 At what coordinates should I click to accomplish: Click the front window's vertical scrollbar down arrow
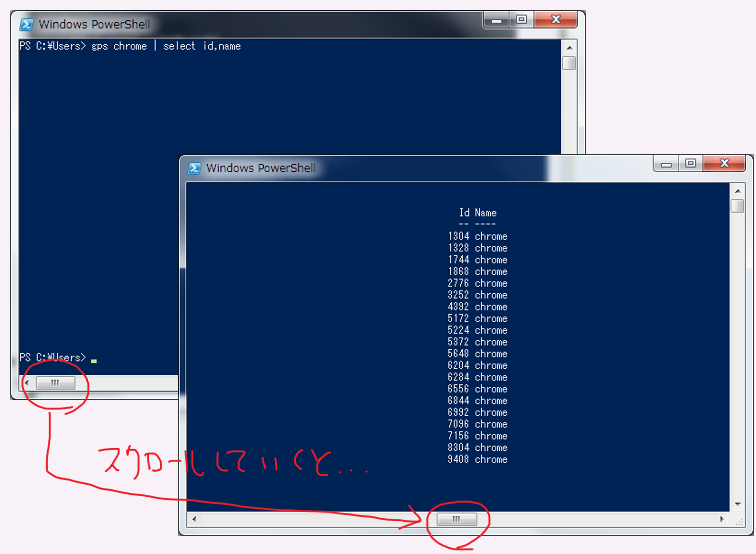737,504
